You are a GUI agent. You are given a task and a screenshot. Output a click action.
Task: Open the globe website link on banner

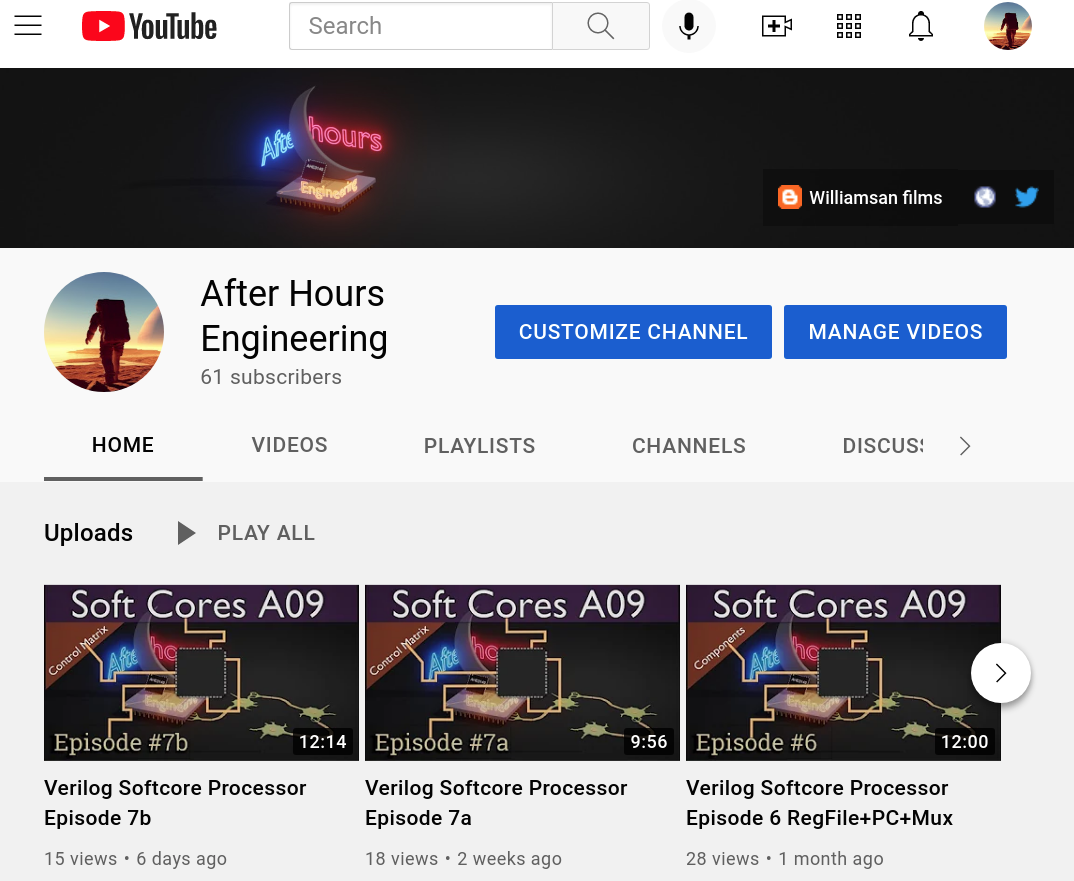point(984,197)
